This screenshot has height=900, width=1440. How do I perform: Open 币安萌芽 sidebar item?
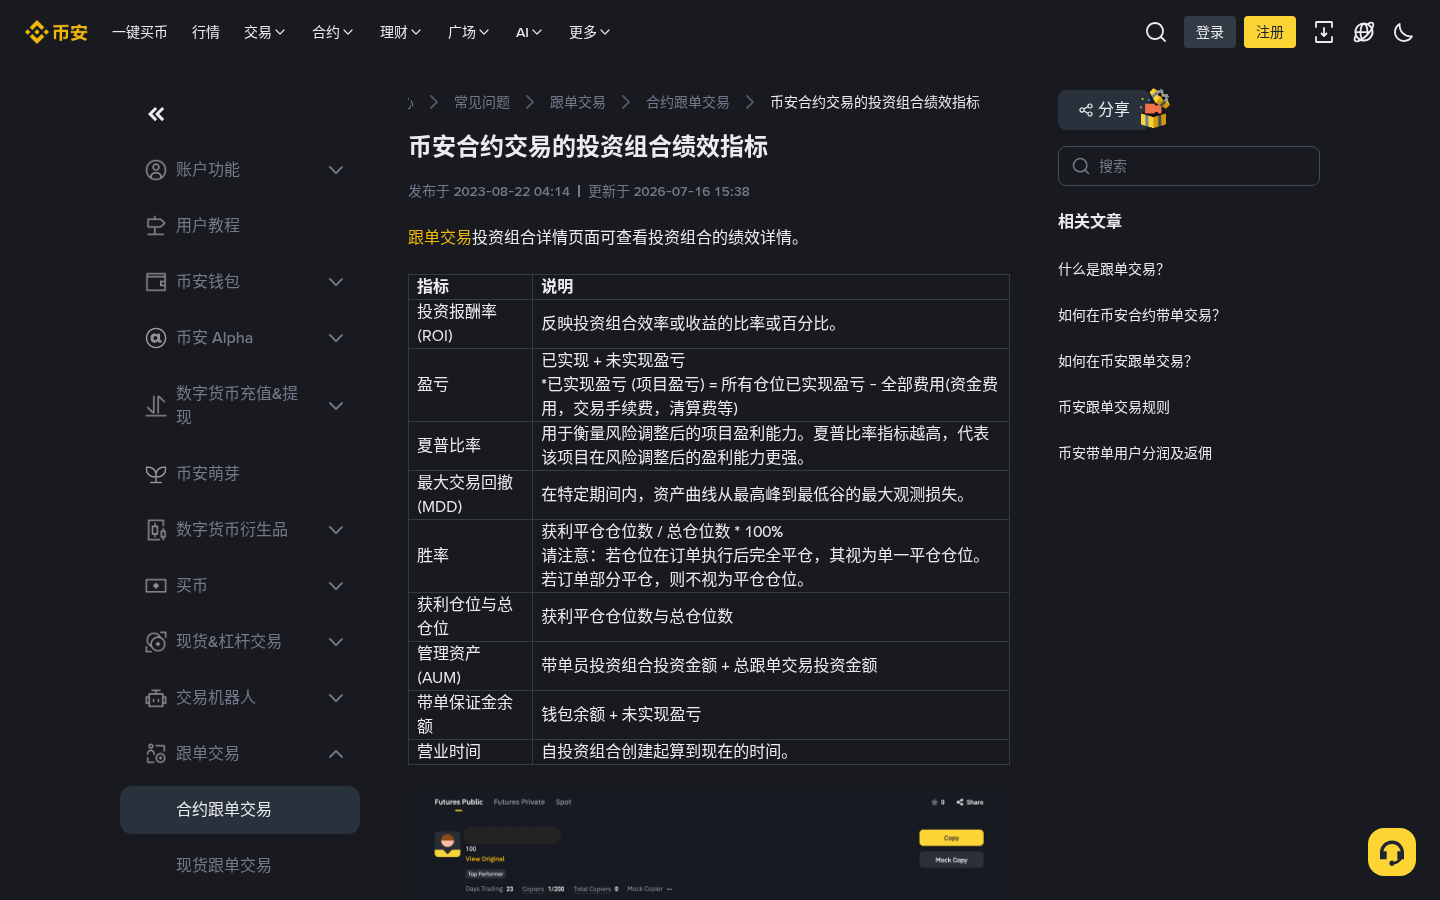tap(240, 474)
